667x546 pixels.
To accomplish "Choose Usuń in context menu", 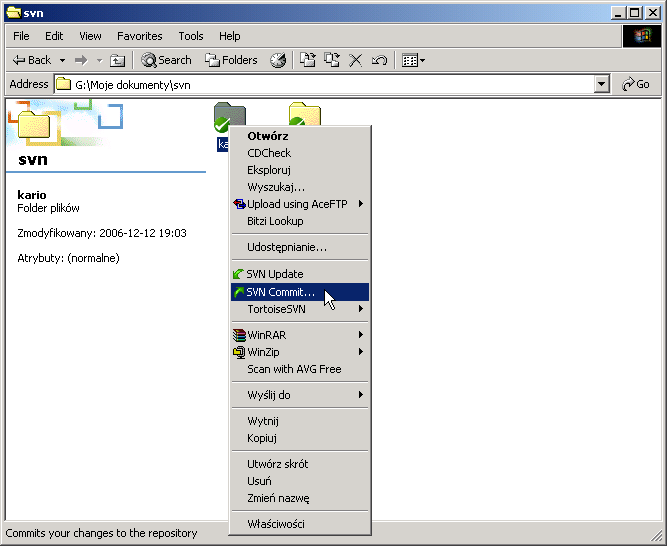I will pyautogui.click(x=300, y=481).
